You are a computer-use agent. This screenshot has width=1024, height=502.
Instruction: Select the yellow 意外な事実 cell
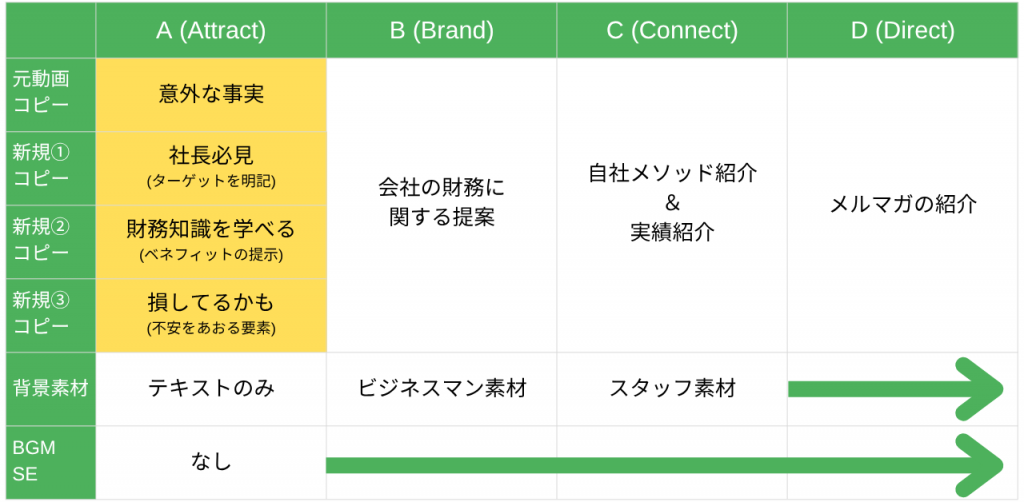tap(211, 95)
